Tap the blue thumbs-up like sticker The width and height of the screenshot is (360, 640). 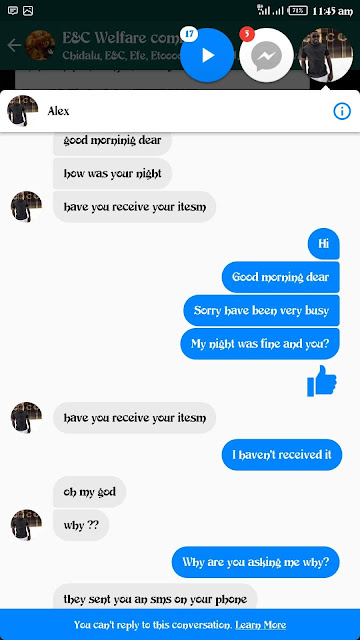(x=322, y=381)
